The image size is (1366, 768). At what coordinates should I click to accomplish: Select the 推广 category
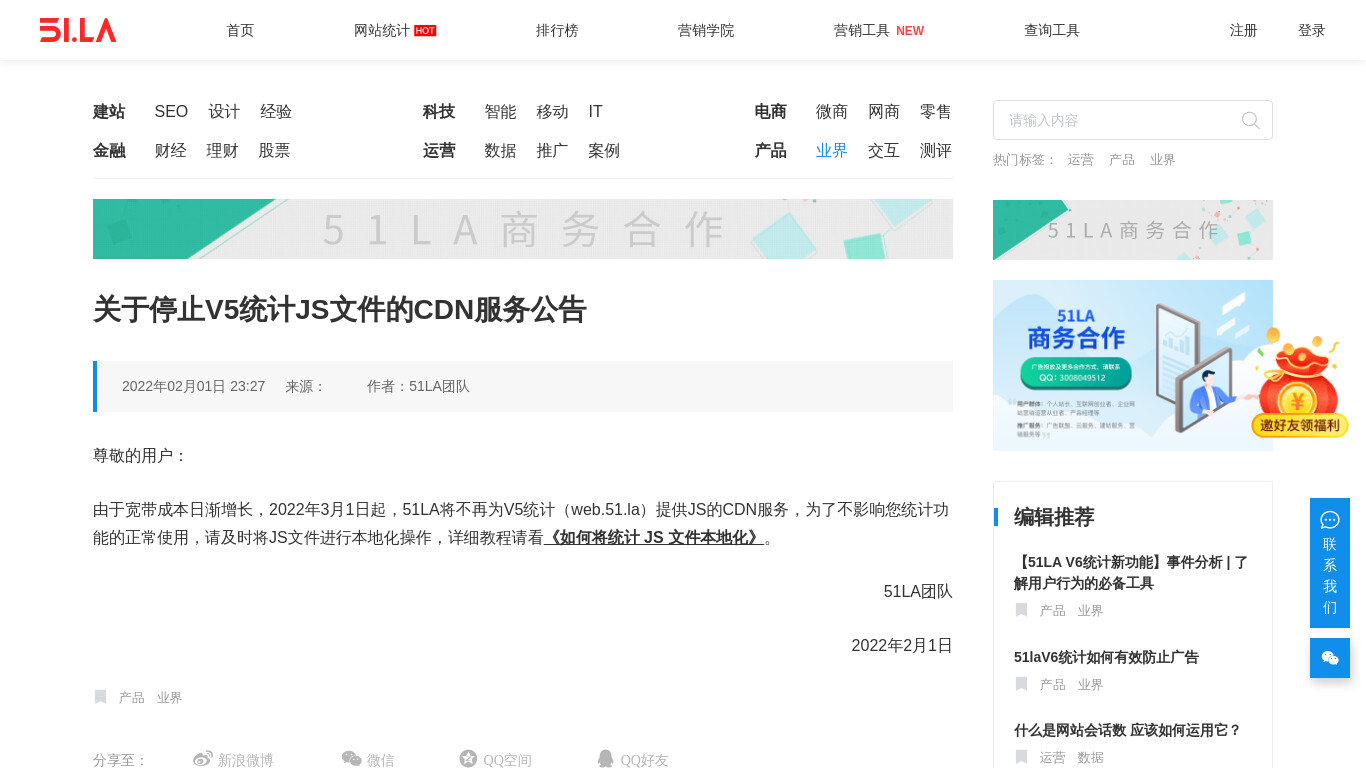click(x=552, y=151)
